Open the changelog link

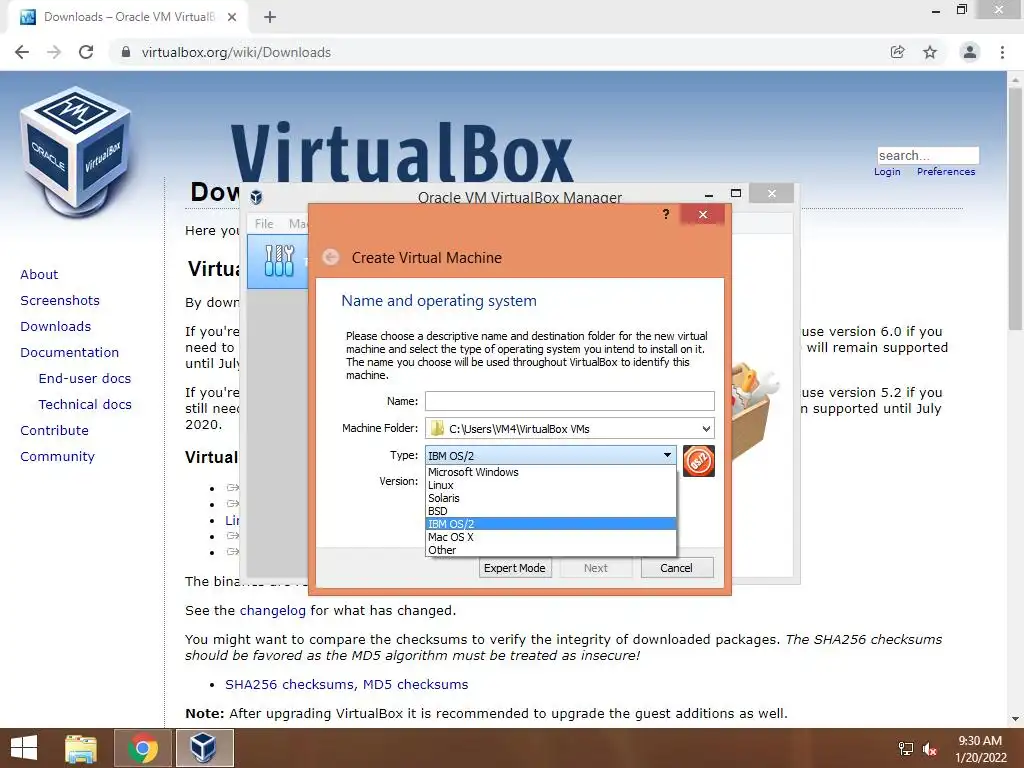tap(272, 611)
